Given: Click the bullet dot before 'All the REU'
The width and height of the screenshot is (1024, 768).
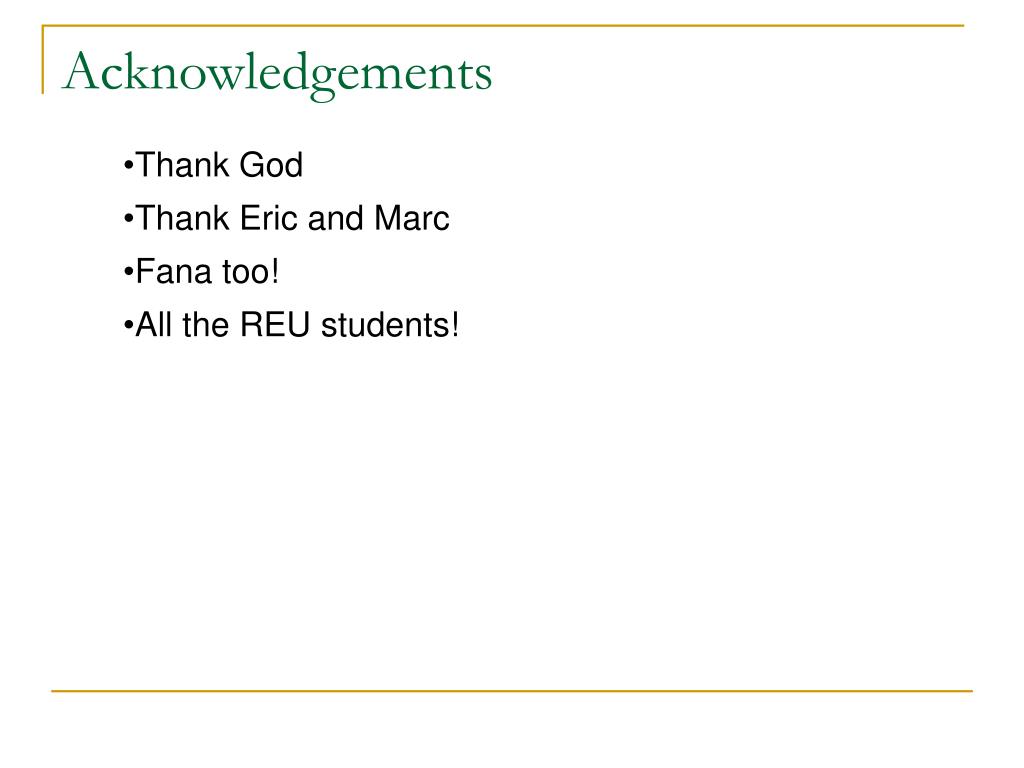Looking at the screenshot, I should [x=128, y=326].
